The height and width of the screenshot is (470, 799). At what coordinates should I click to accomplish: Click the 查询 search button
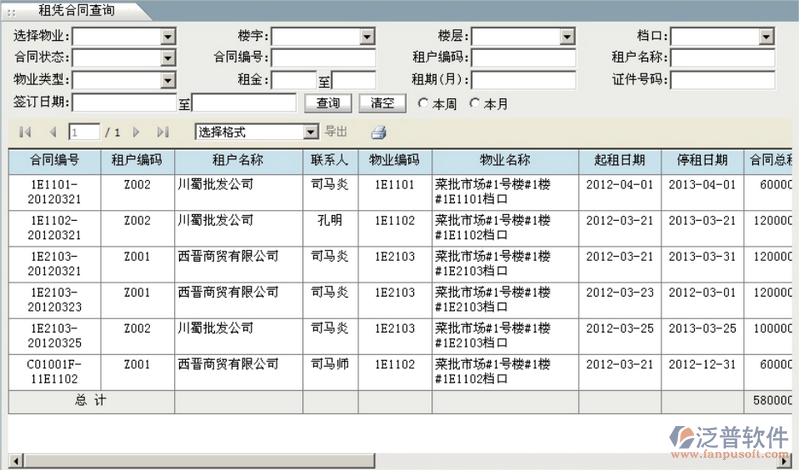click(328, 103)
